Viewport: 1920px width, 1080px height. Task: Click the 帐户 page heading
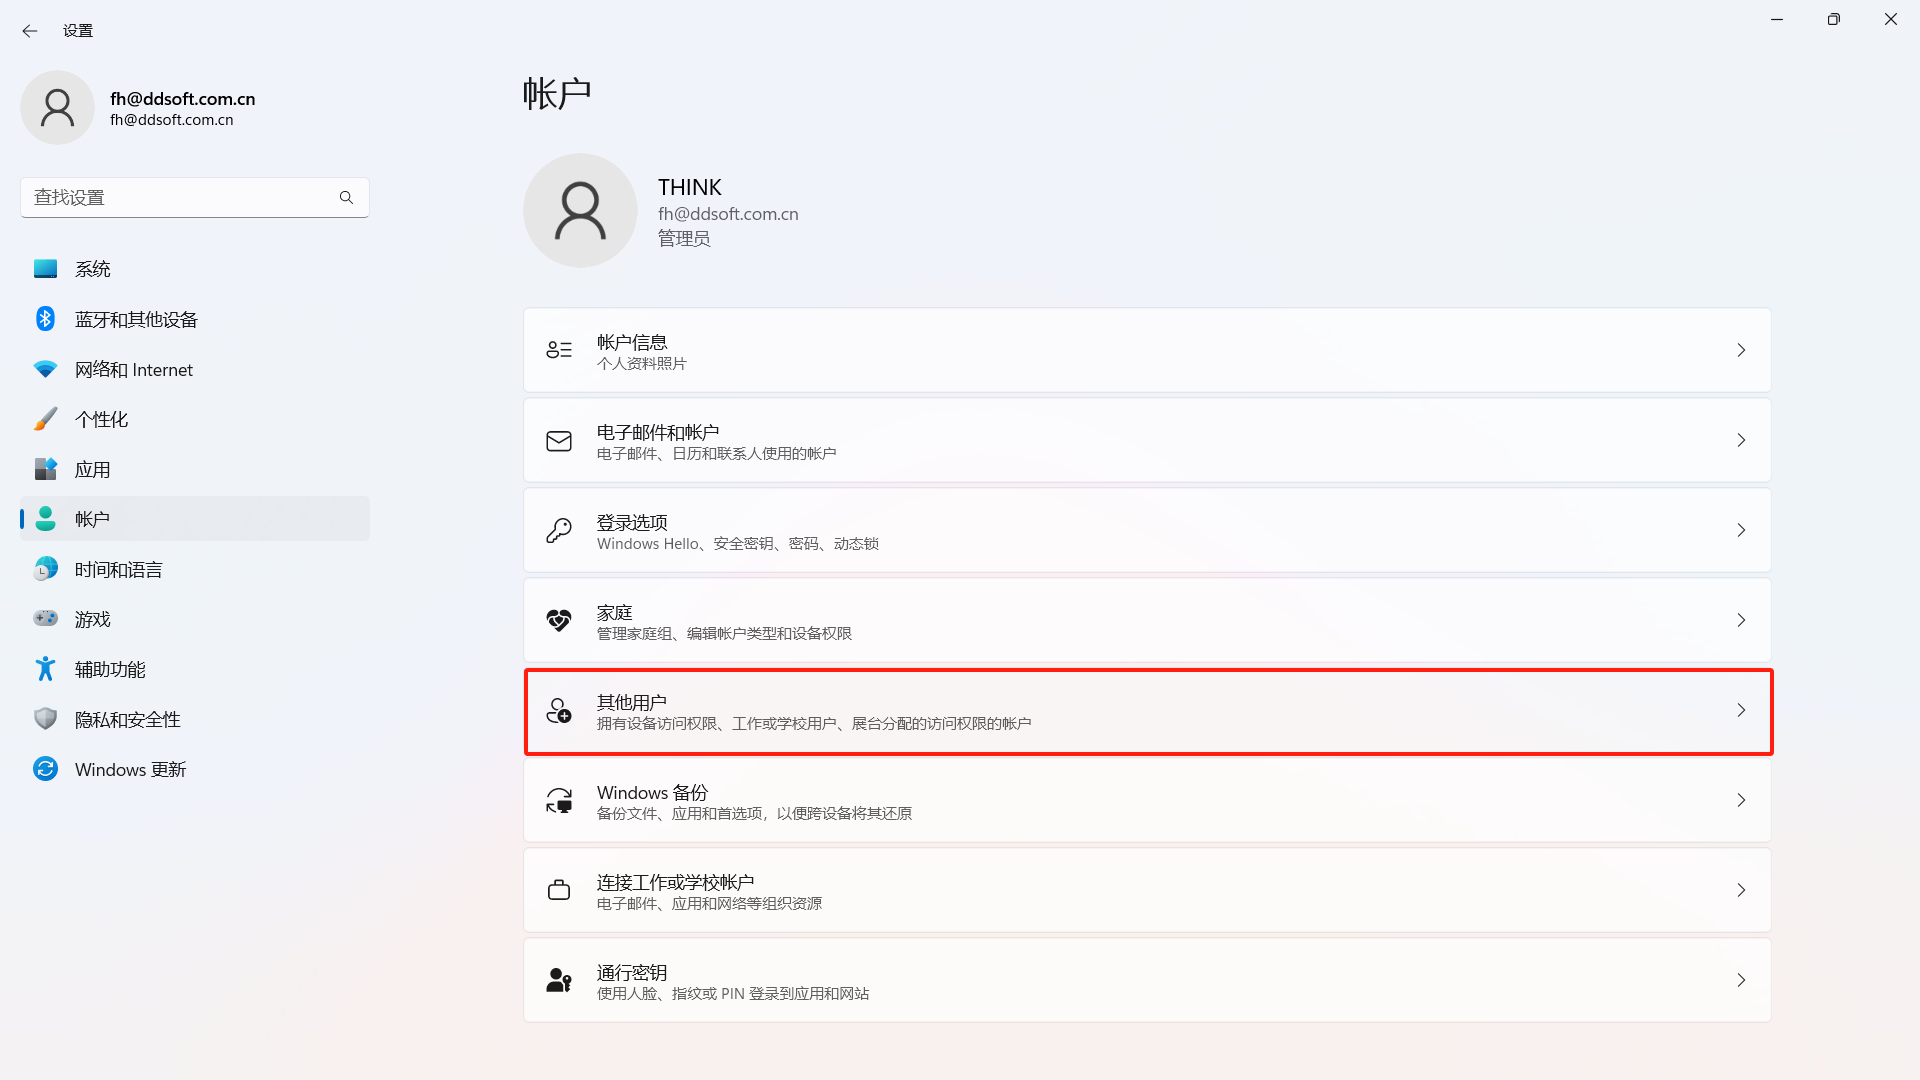(x=557, y=93)
